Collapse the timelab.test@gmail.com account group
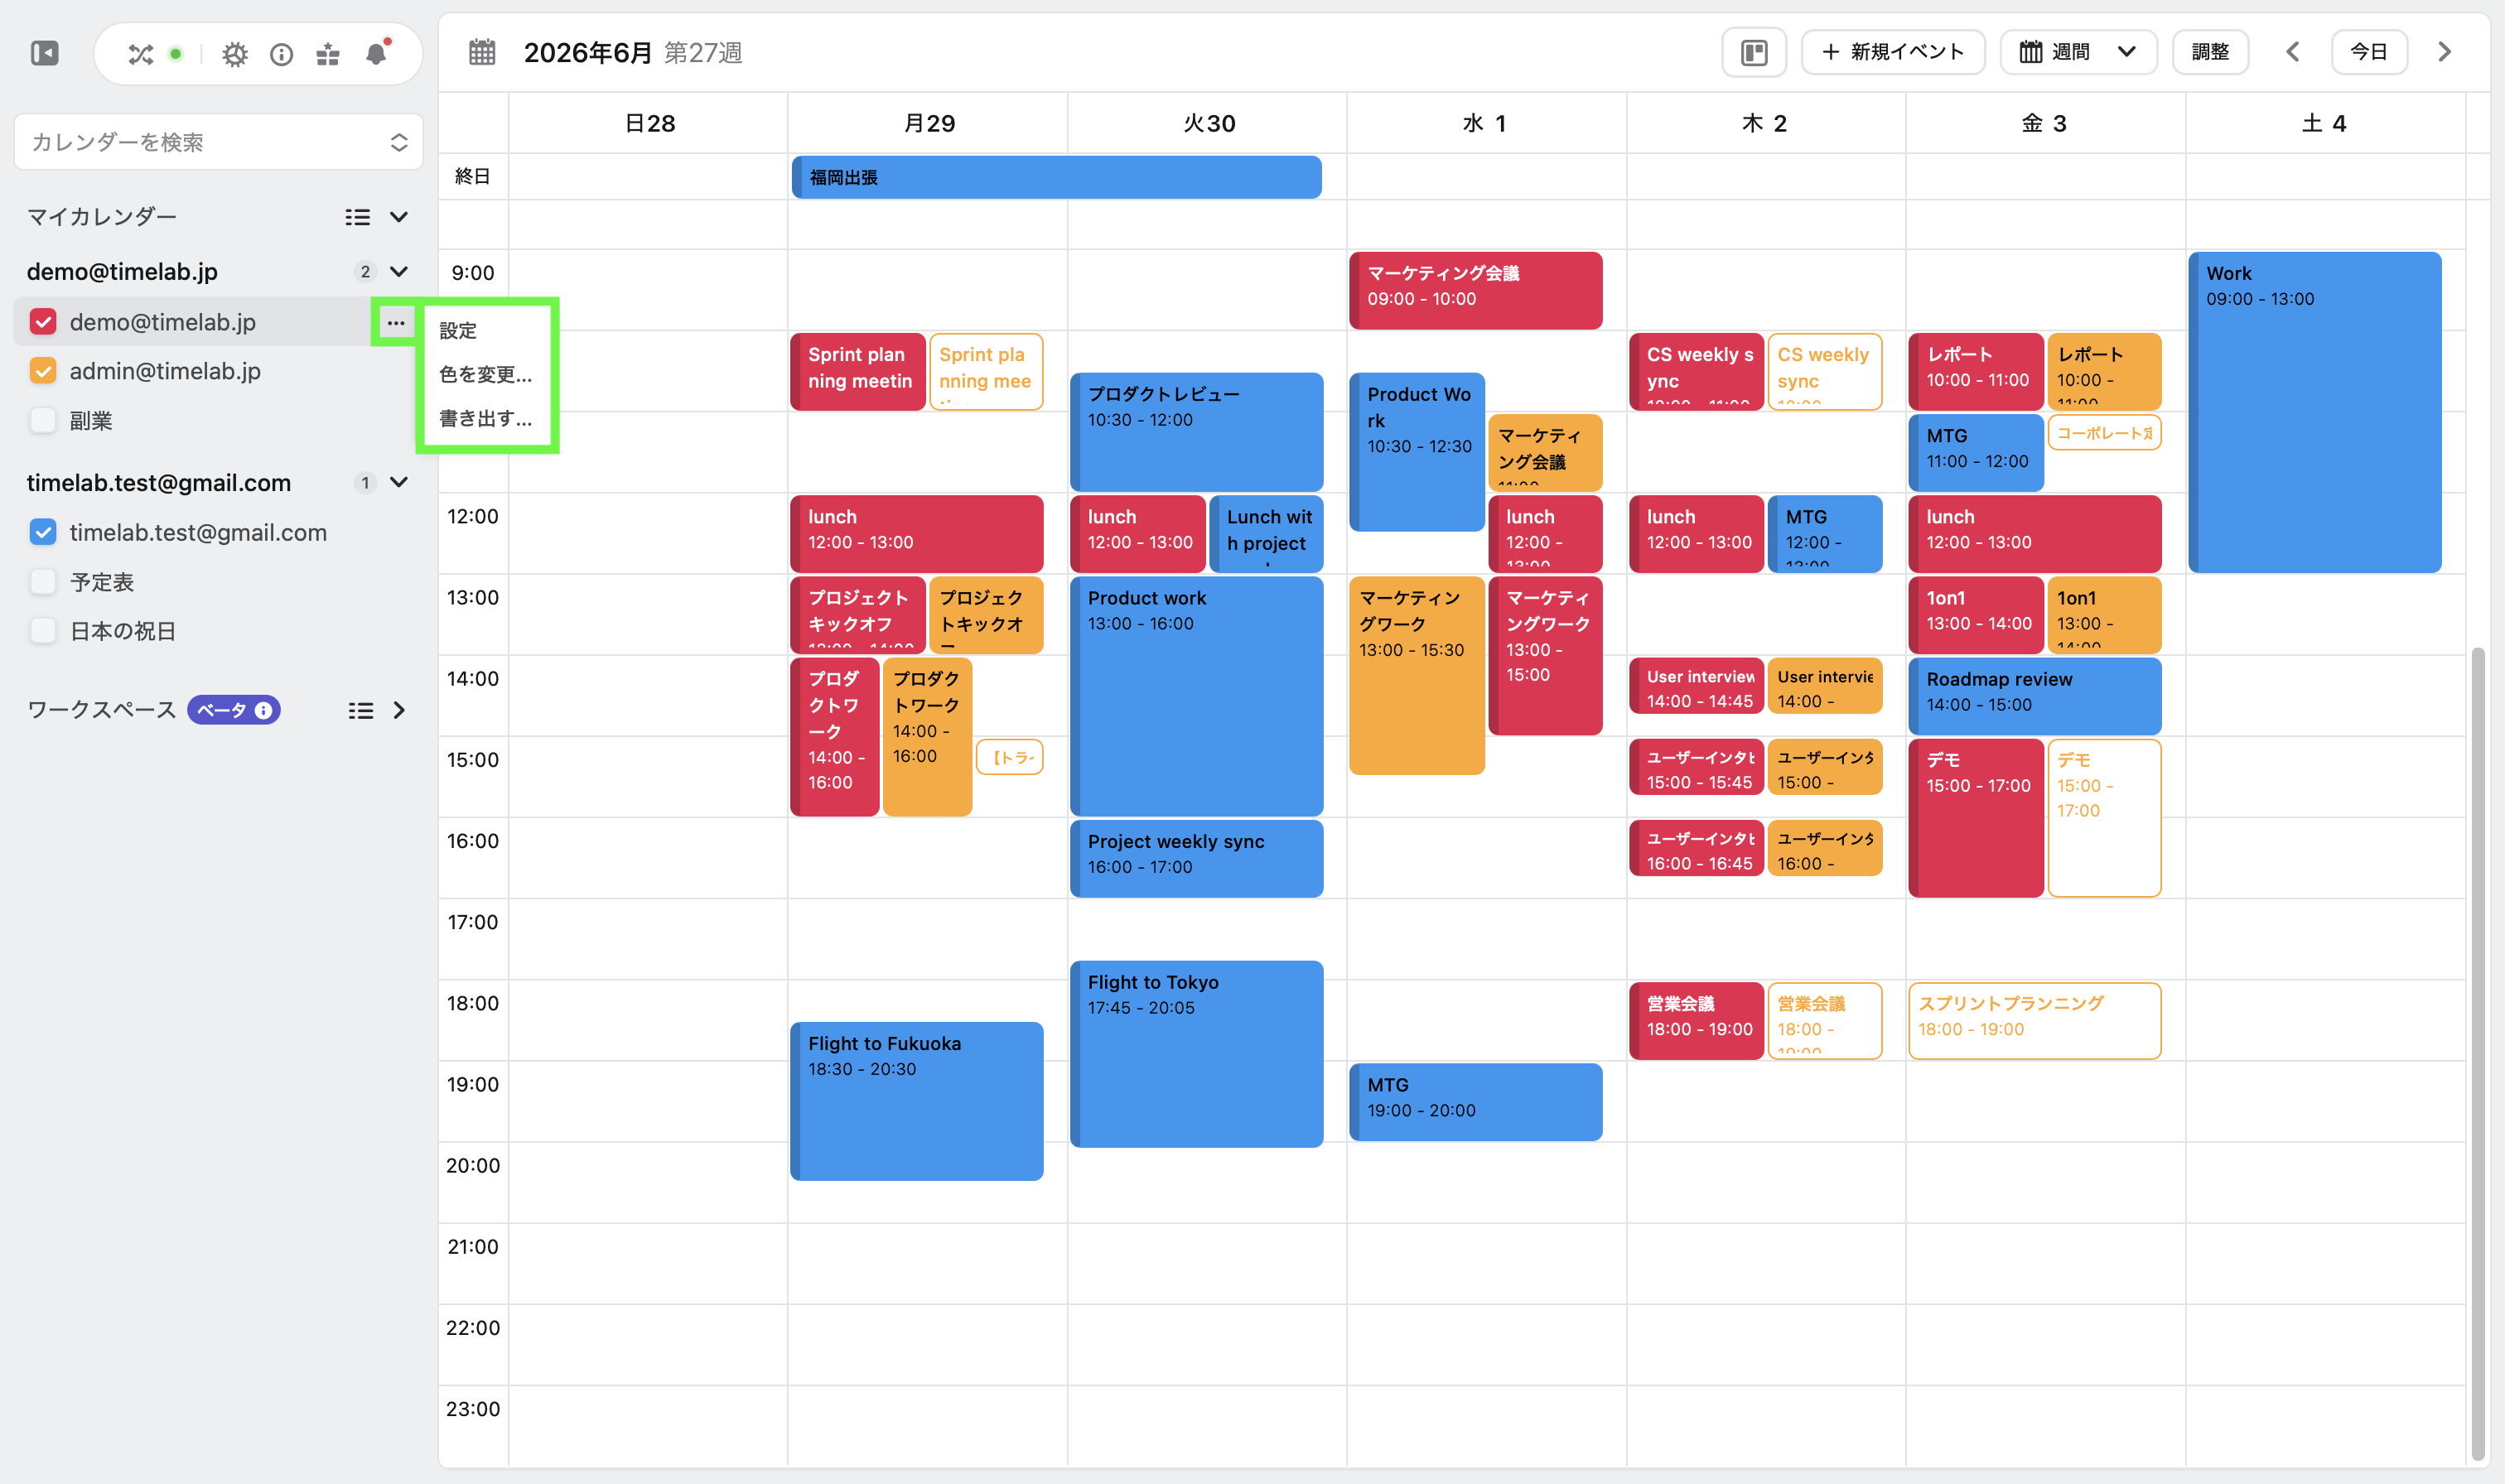This screenshot has width=2505, height=1484. click(399, 482)
